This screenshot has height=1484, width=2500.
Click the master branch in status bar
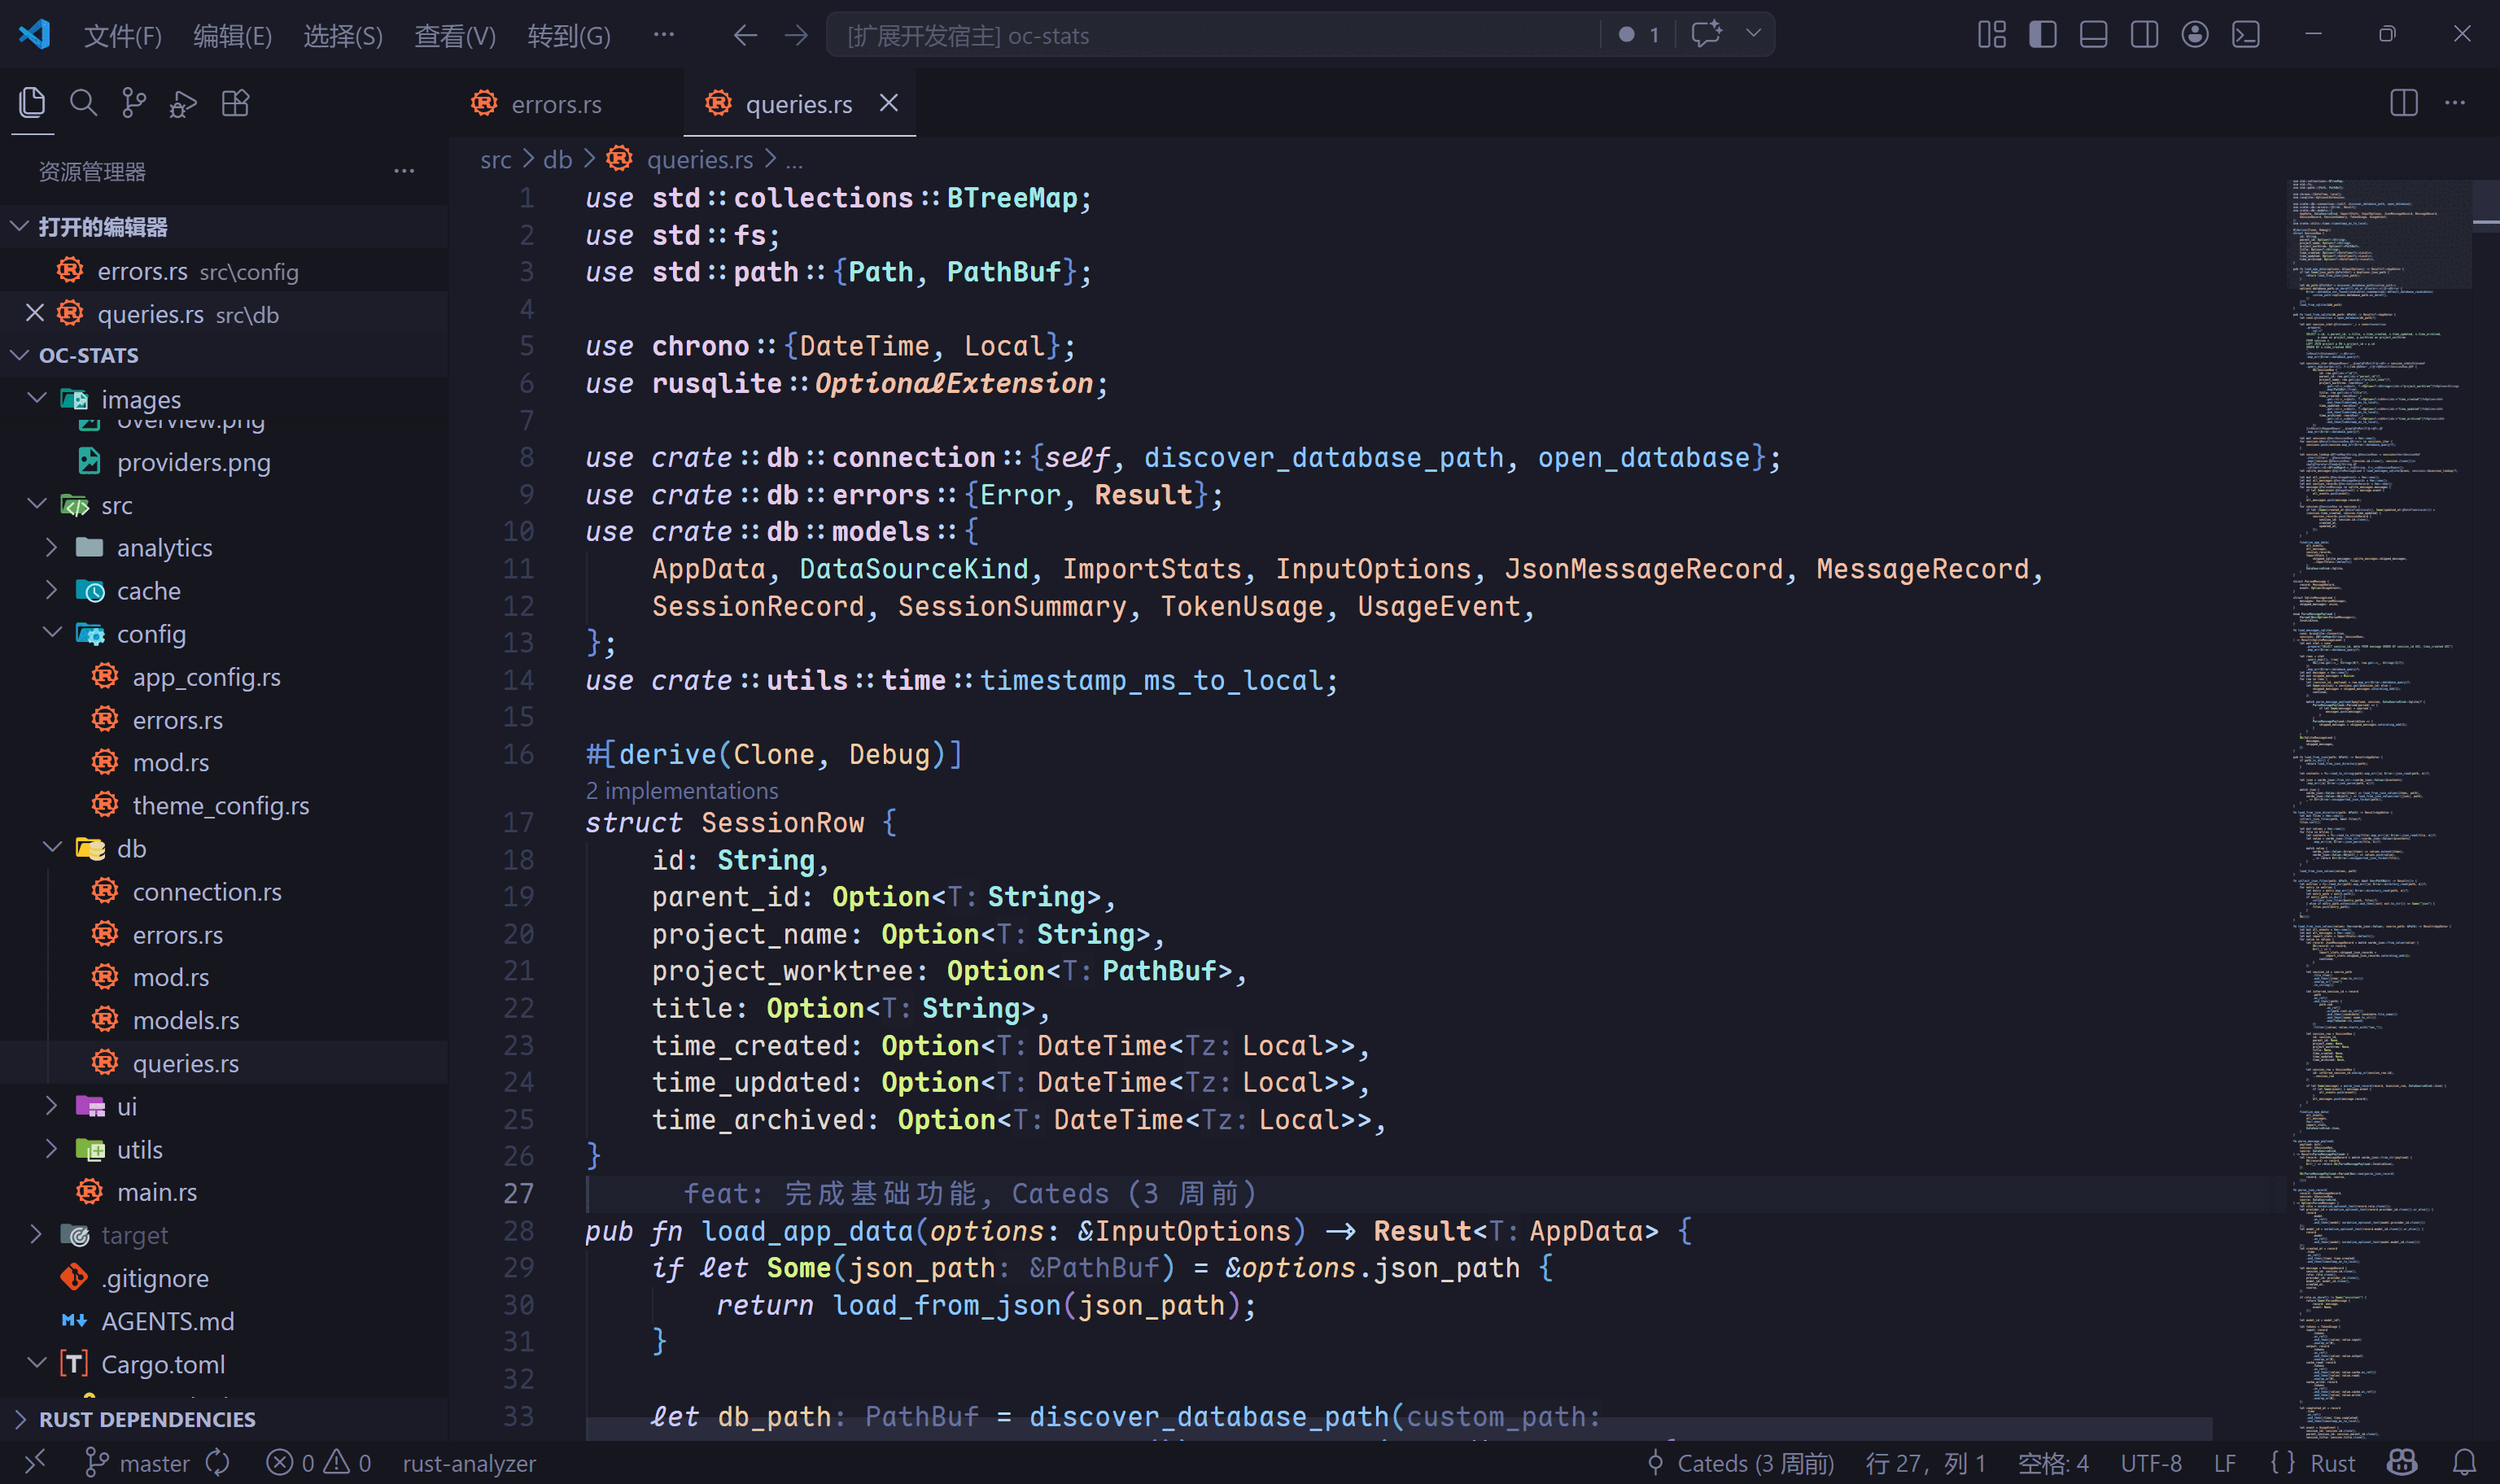(138, 1463)
